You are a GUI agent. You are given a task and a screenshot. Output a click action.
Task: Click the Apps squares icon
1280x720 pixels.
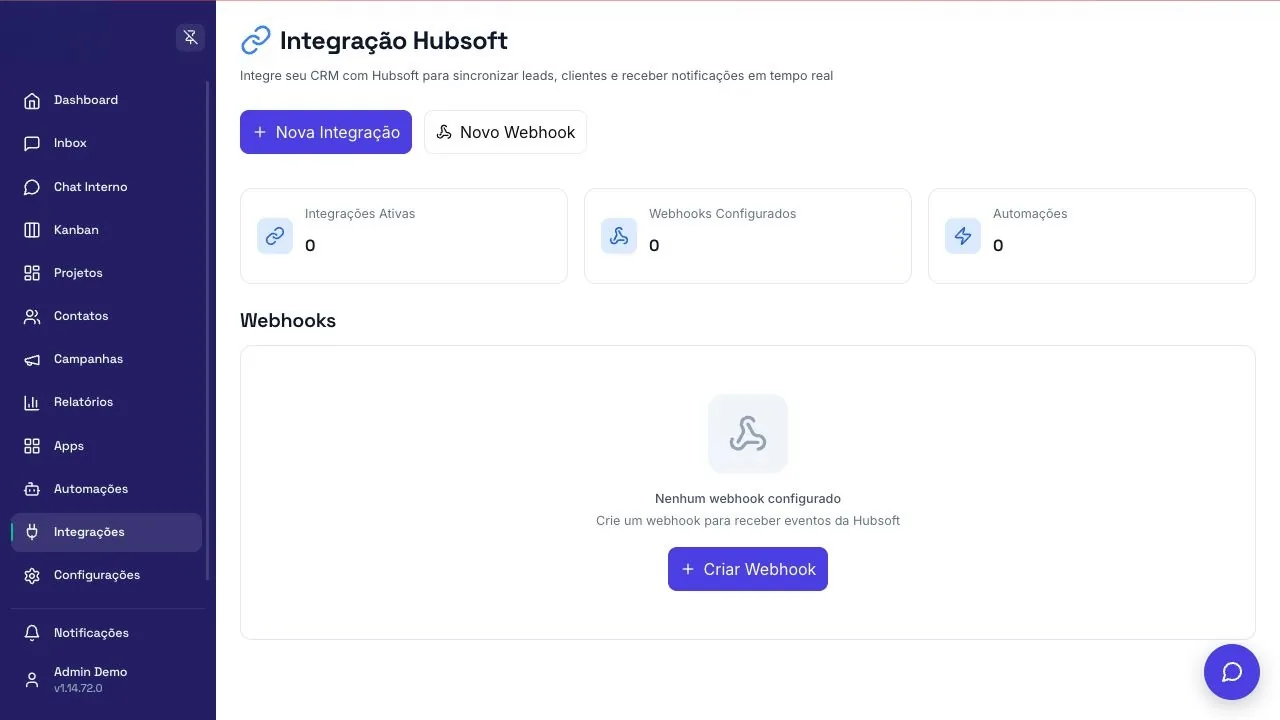pyautogui.click(x=32, y=446)
